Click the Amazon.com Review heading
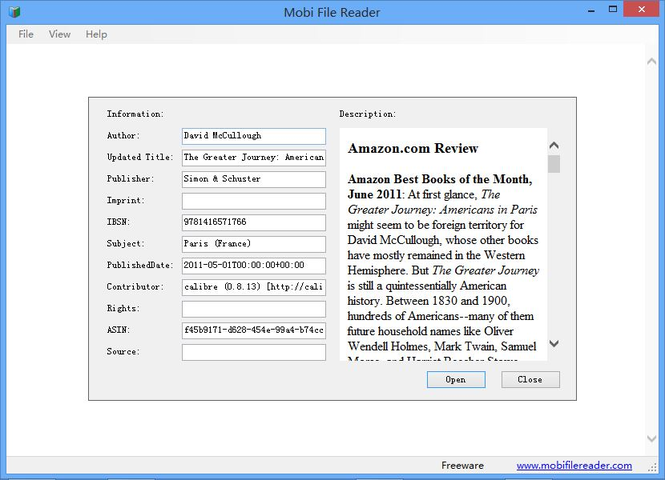 click(x=413, y=148)
